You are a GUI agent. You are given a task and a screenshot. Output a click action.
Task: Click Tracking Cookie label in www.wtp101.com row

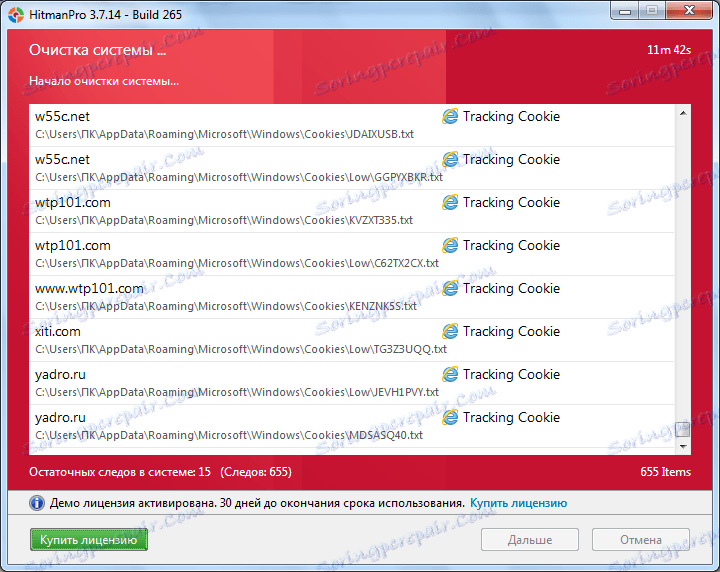(x=511, y=289)
